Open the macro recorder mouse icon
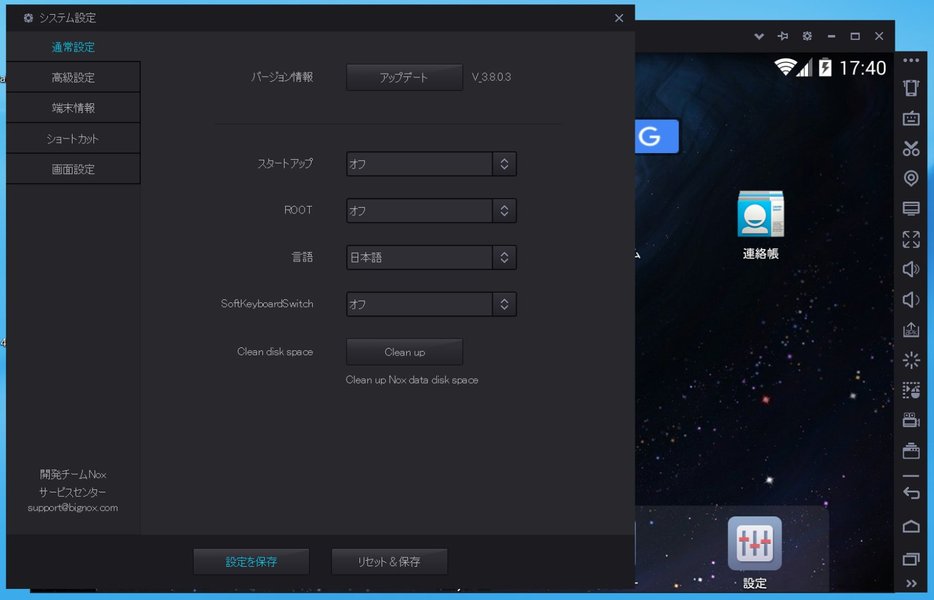 [x=911, y=390]
